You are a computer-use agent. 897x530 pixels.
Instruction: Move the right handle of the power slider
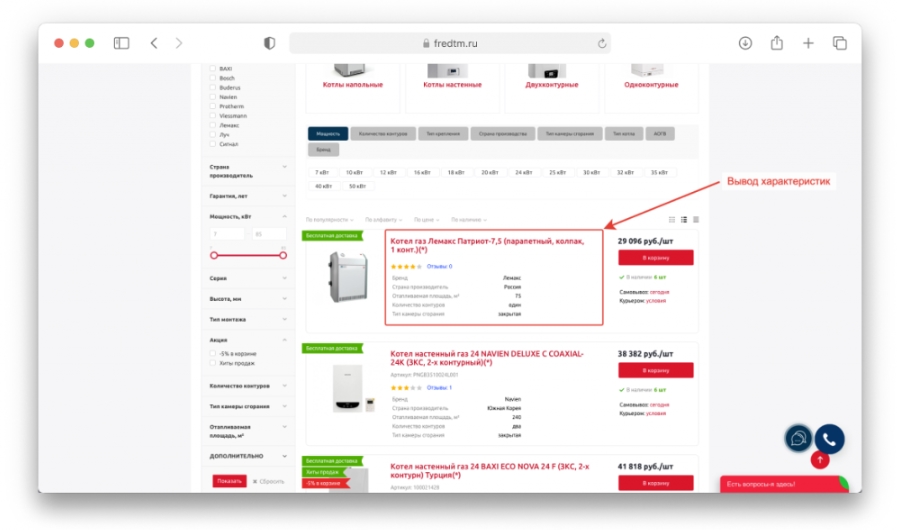tap(283, 255)
